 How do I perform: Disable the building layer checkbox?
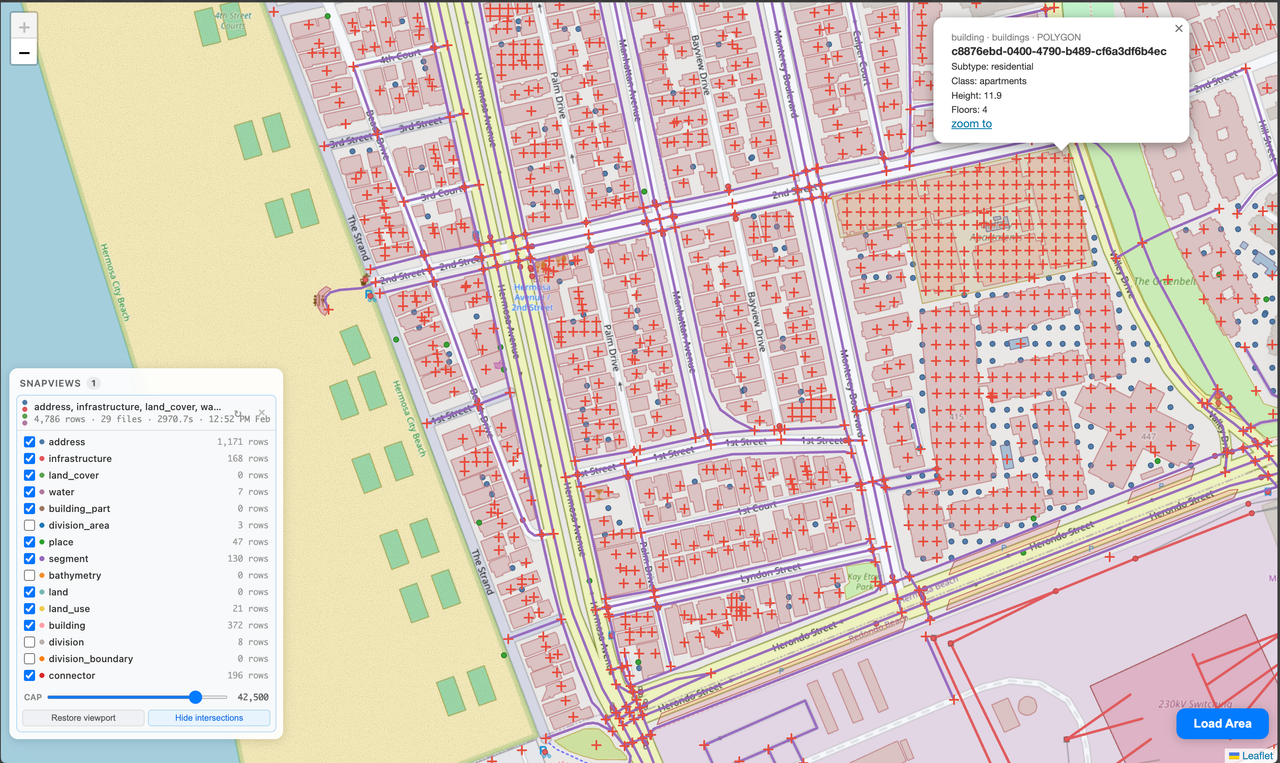pos(30,625)
